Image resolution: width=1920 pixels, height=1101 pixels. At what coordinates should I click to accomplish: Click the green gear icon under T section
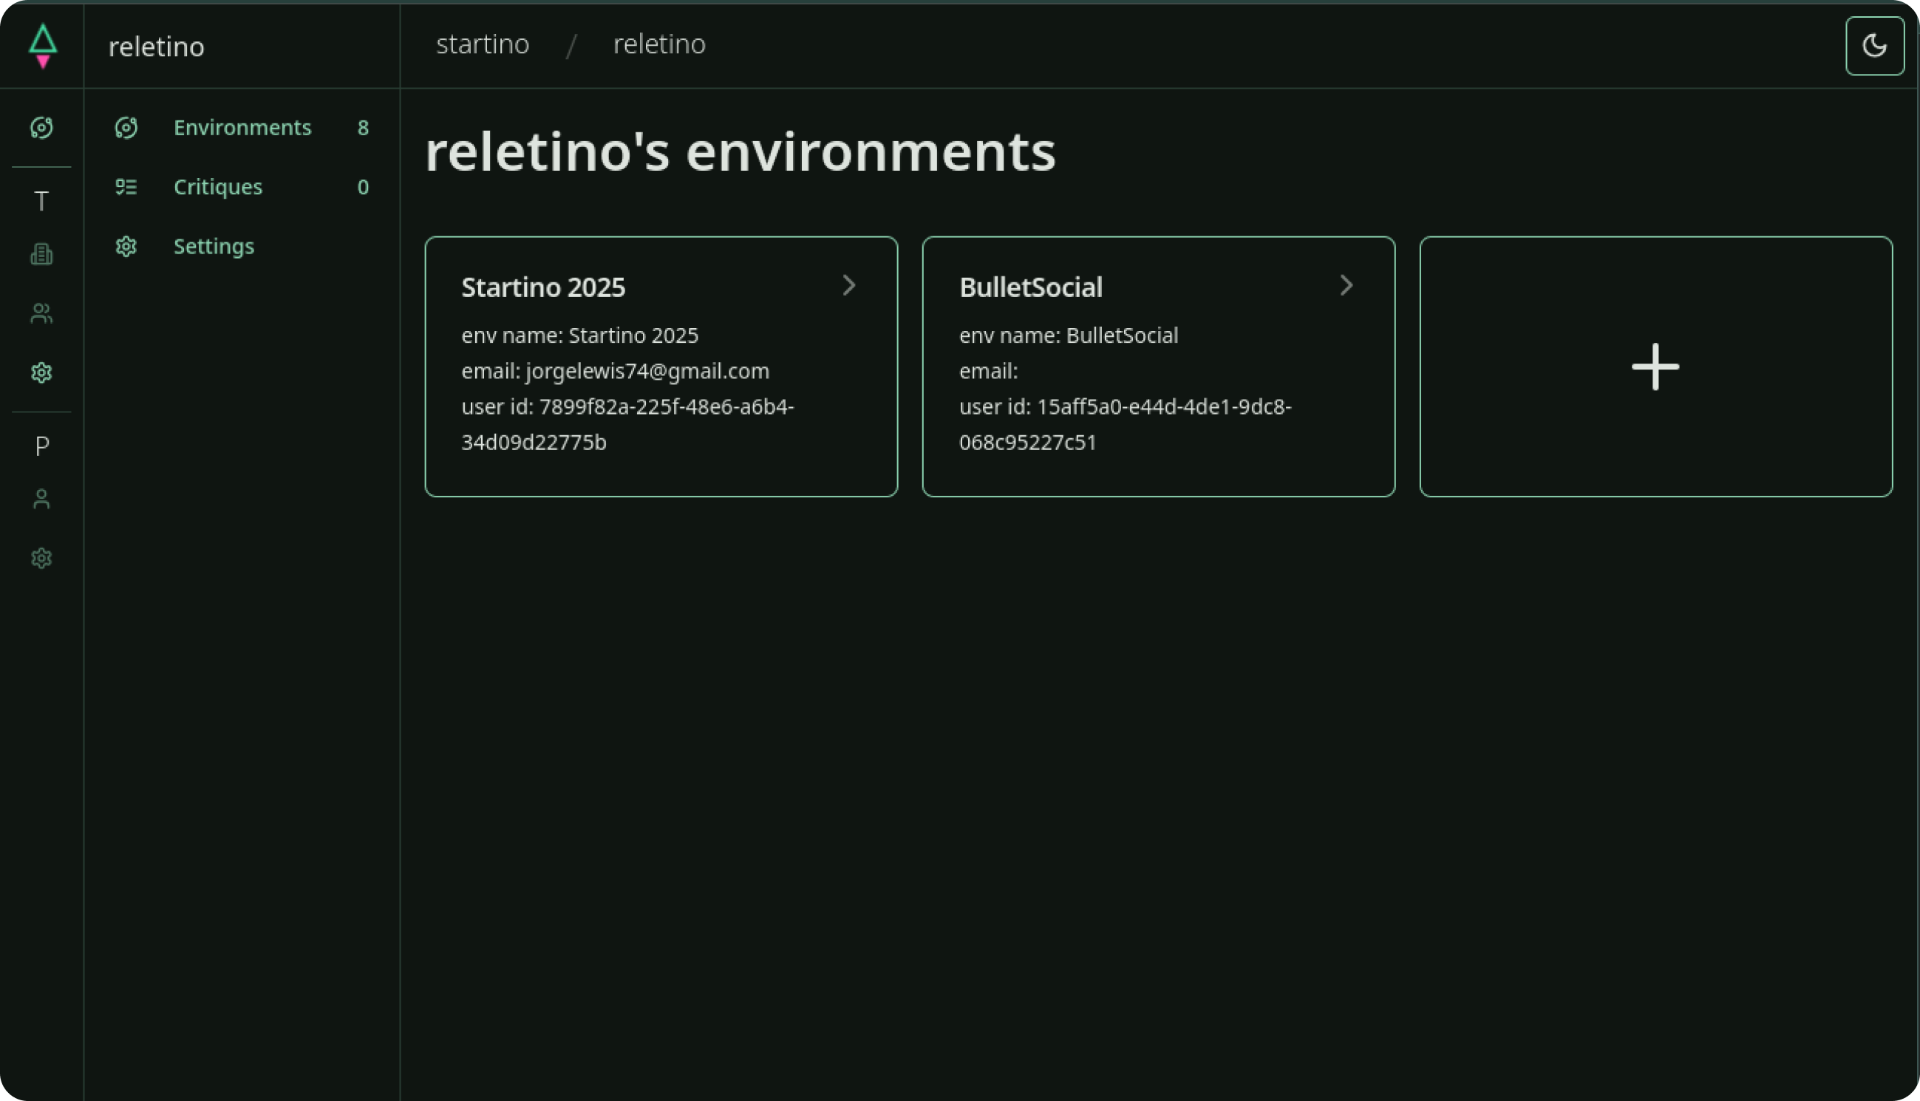[x=41, y=373]
